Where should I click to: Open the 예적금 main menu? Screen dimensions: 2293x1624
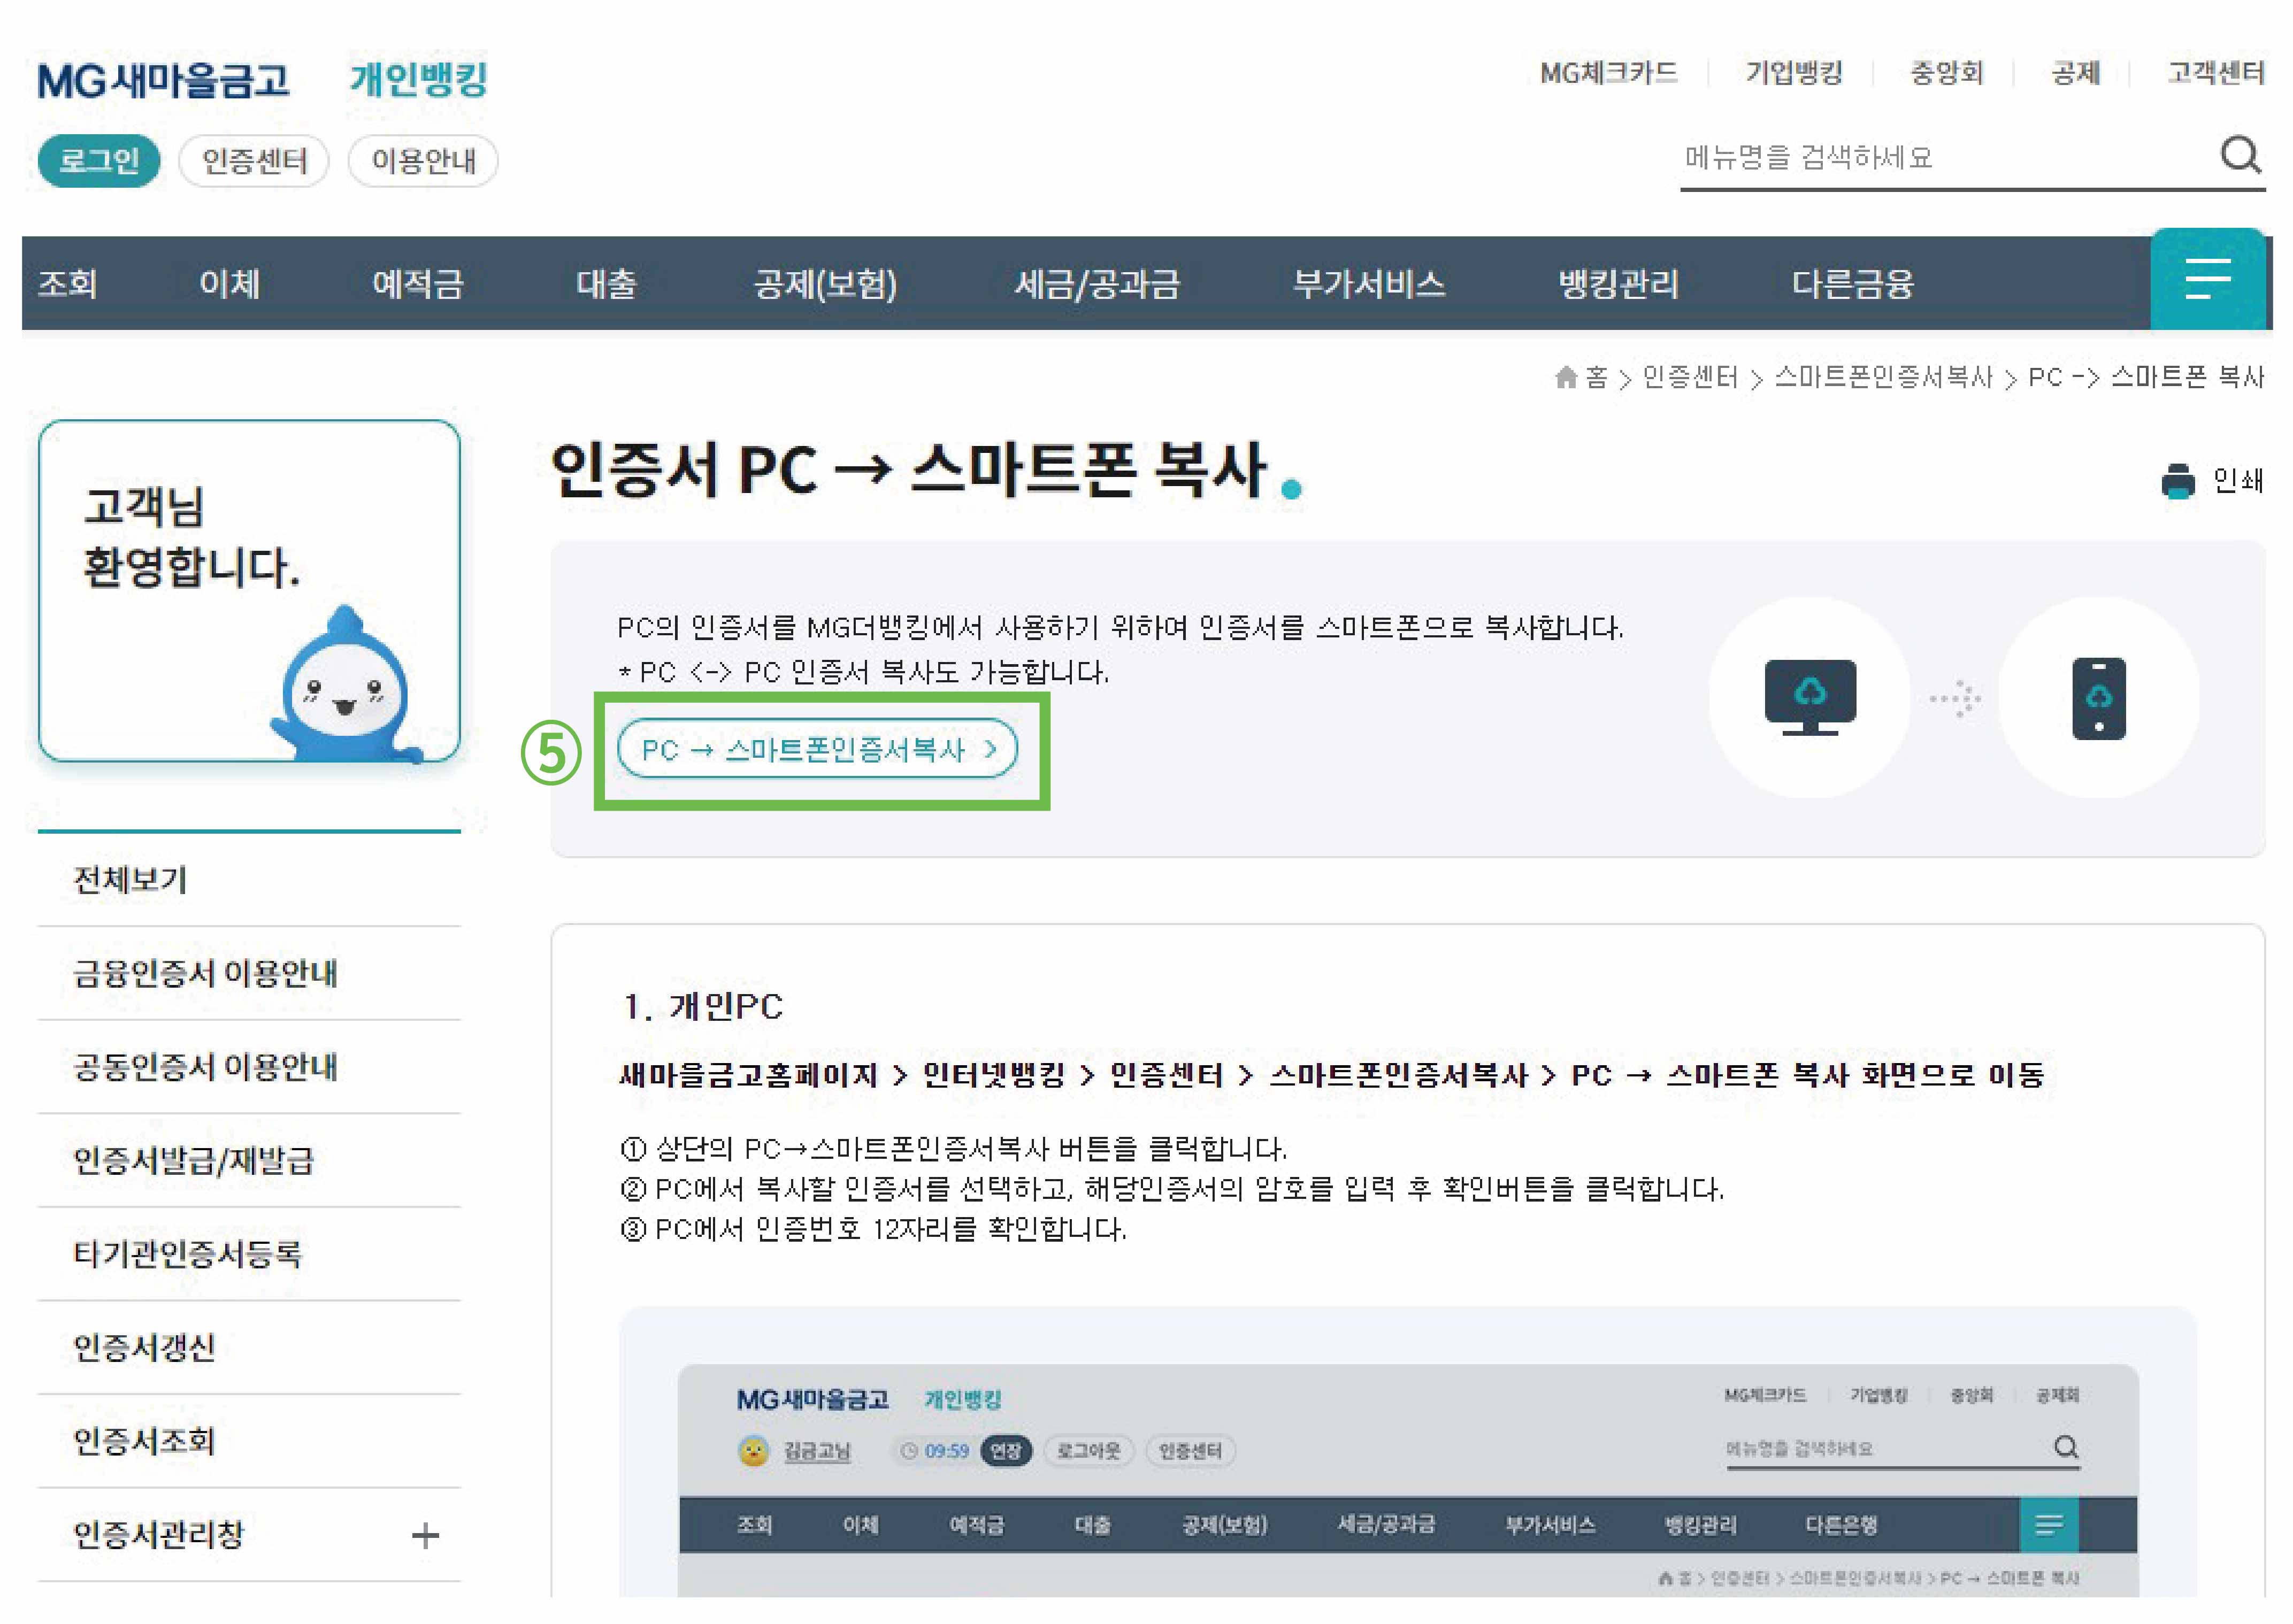tap(418, 284)
